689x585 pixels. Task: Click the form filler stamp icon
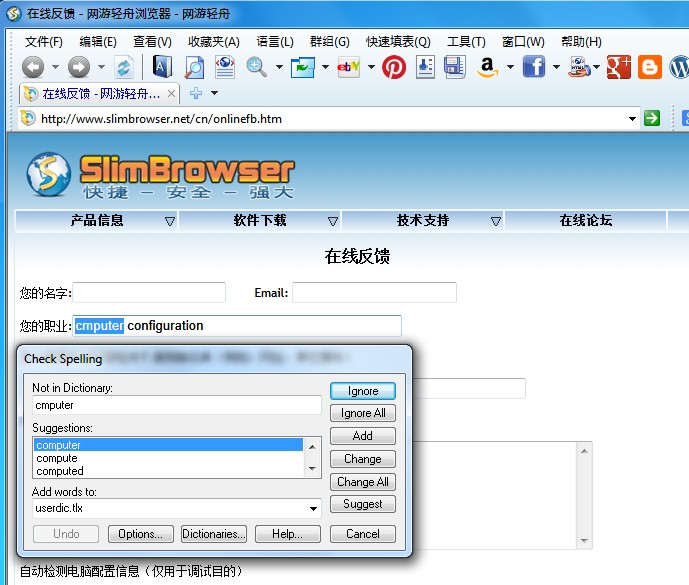point(425,67)
